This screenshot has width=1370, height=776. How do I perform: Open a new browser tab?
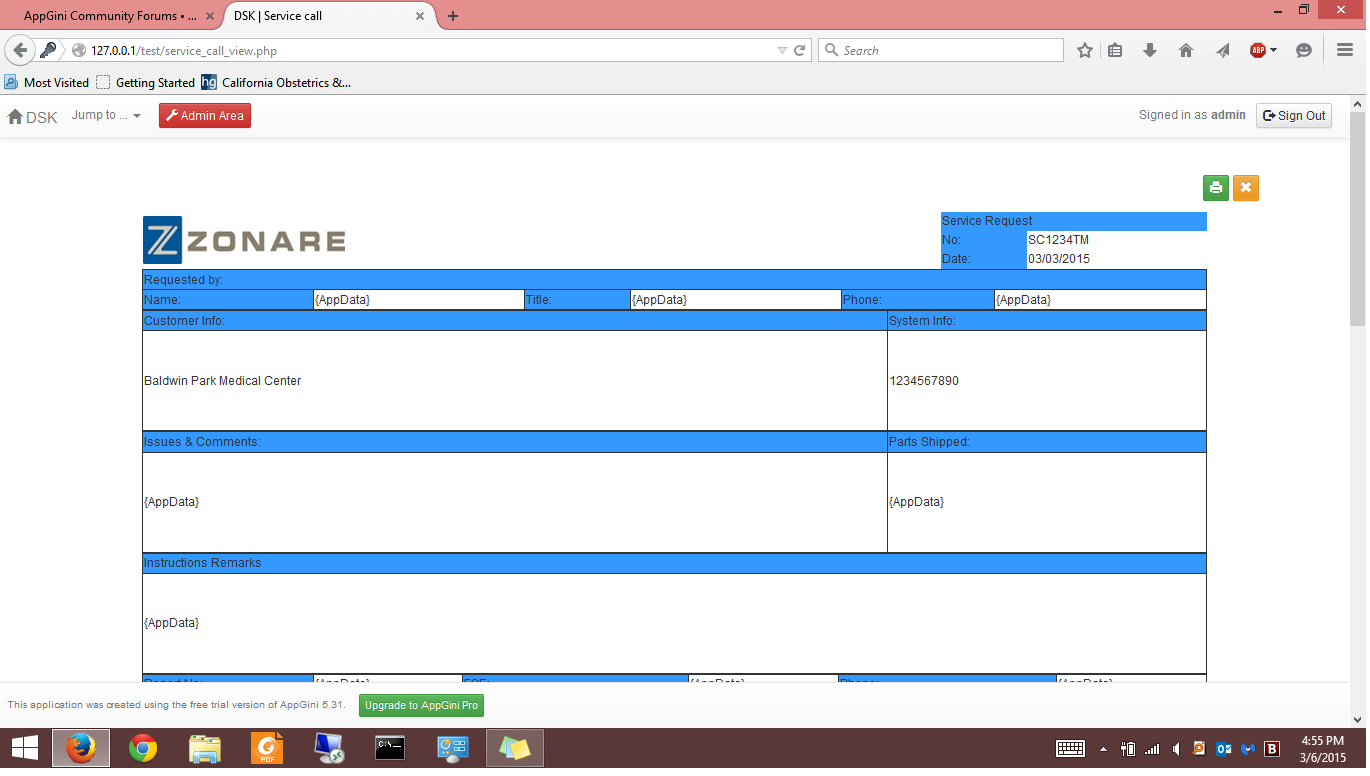(453, 16)
